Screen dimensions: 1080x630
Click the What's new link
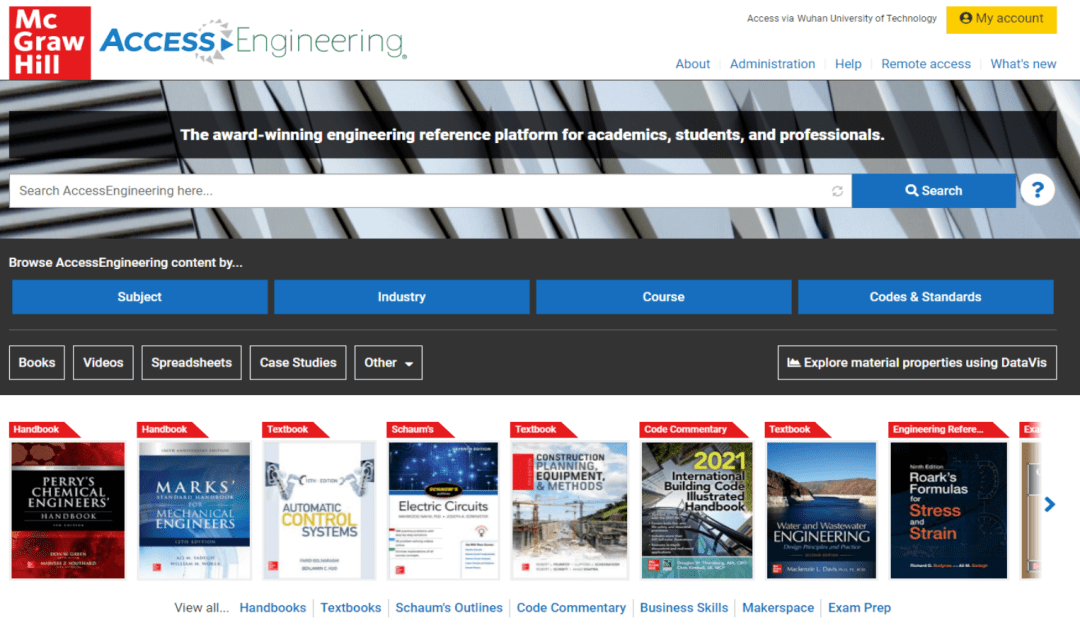pos(1023,64)
